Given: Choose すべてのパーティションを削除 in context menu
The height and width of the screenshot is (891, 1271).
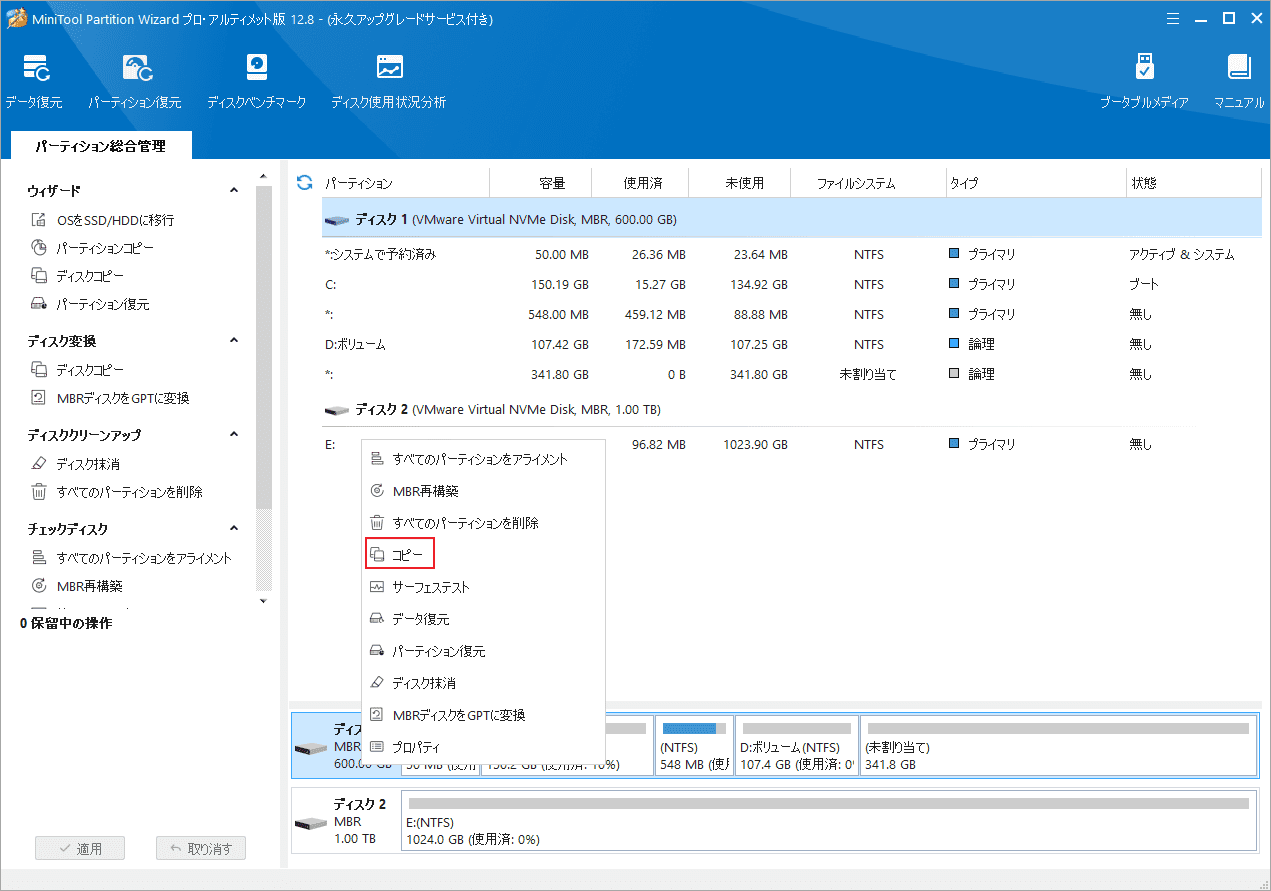Looking at the screenshot, I should tap(483, 523).
